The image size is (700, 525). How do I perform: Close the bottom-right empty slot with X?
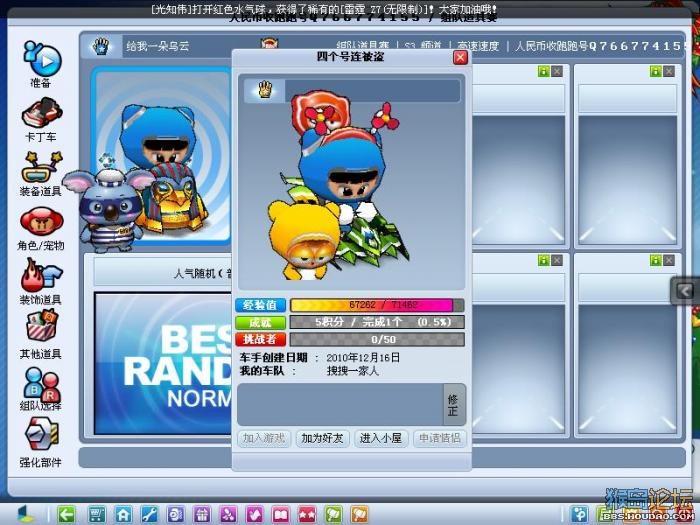669,260
